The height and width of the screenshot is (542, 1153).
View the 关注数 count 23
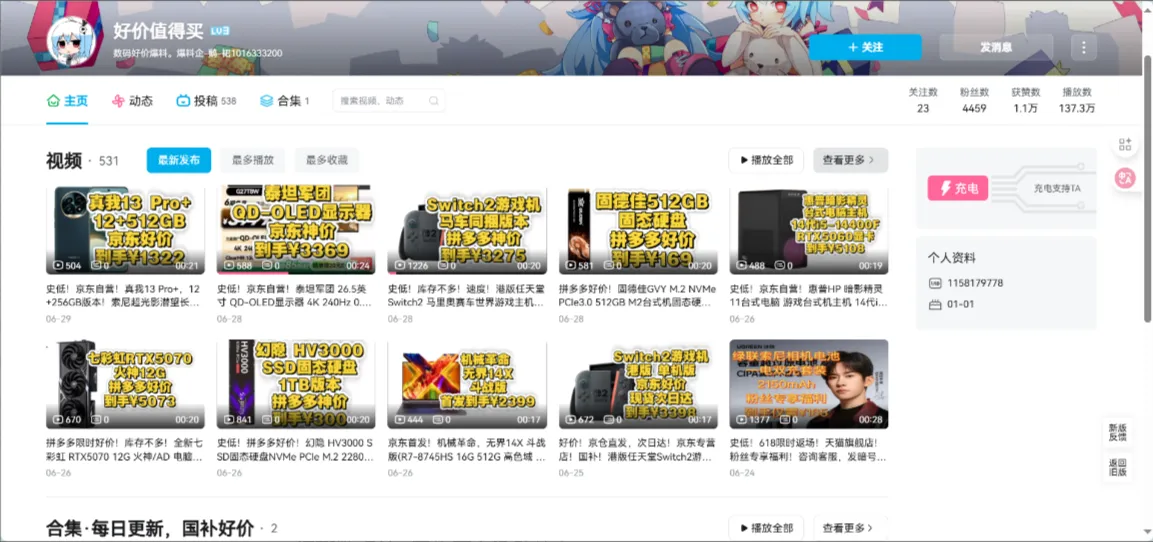pos(923,100)
